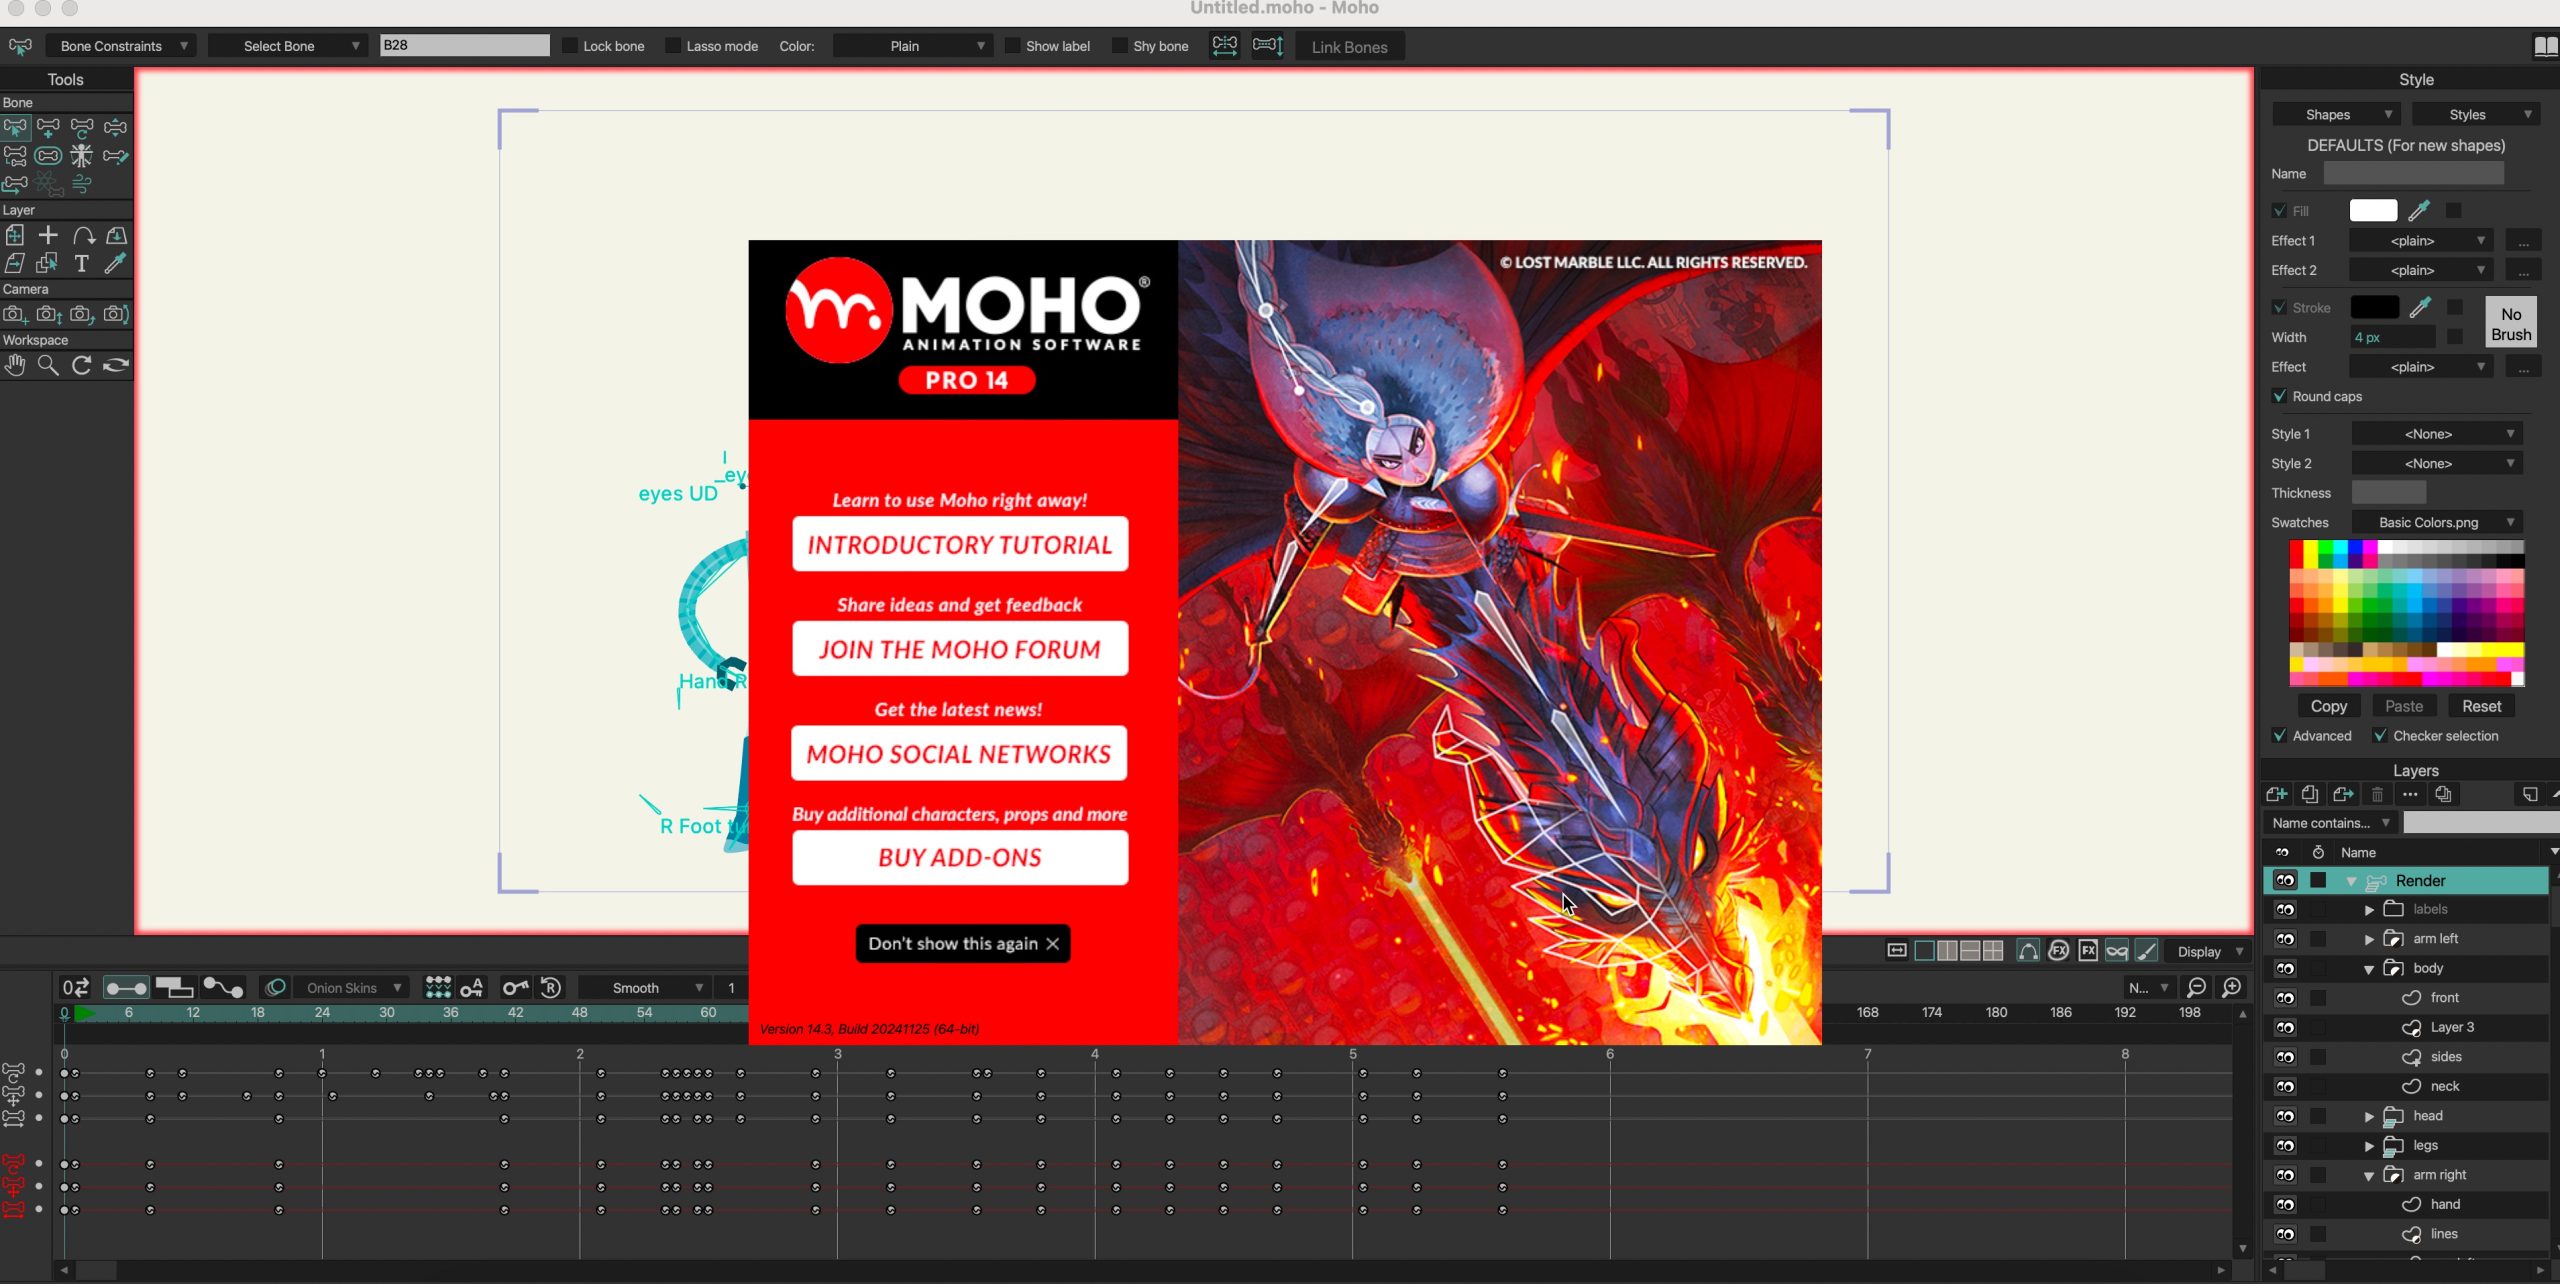Screen dimensions: 2560x1284
Task: Toggle the Onion Skins circles icon
Action: (275, 988)
